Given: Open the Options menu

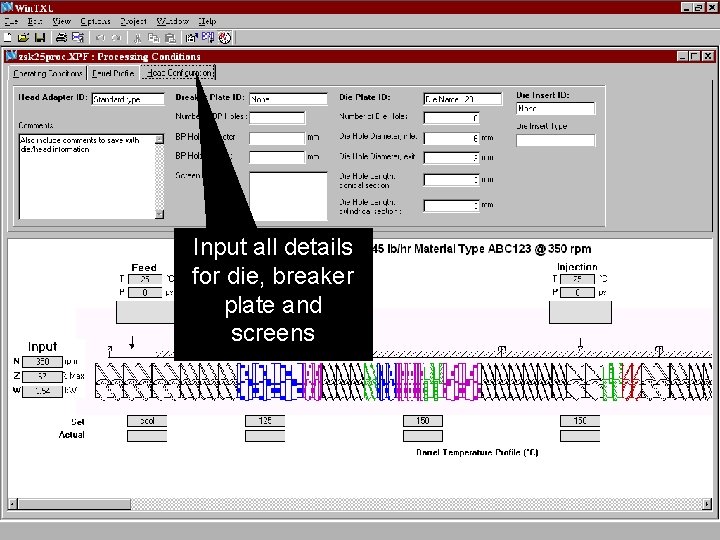Looking at the screenshot, I should click(x=96, y=21).
